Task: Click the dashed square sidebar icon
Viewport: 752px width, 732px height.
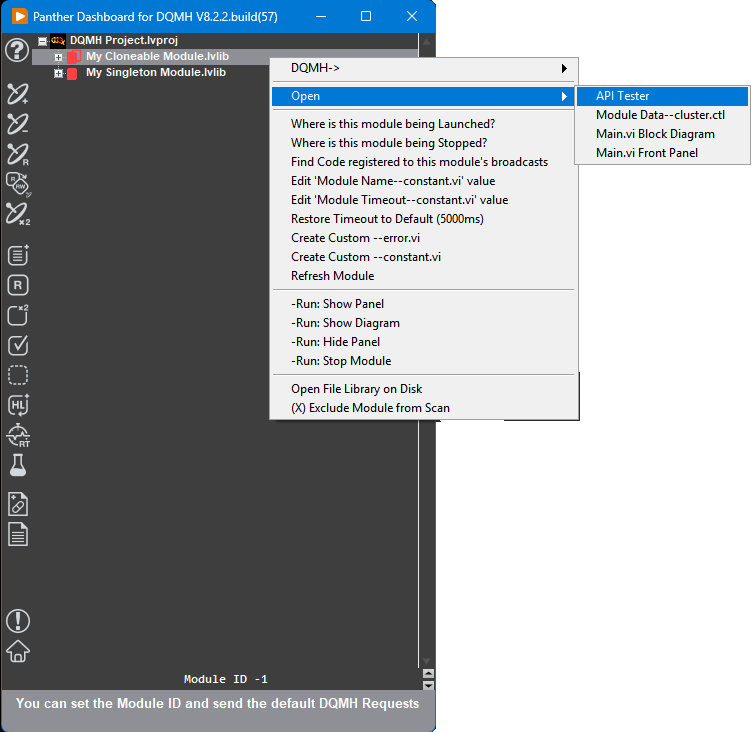Action: [18, 375]
